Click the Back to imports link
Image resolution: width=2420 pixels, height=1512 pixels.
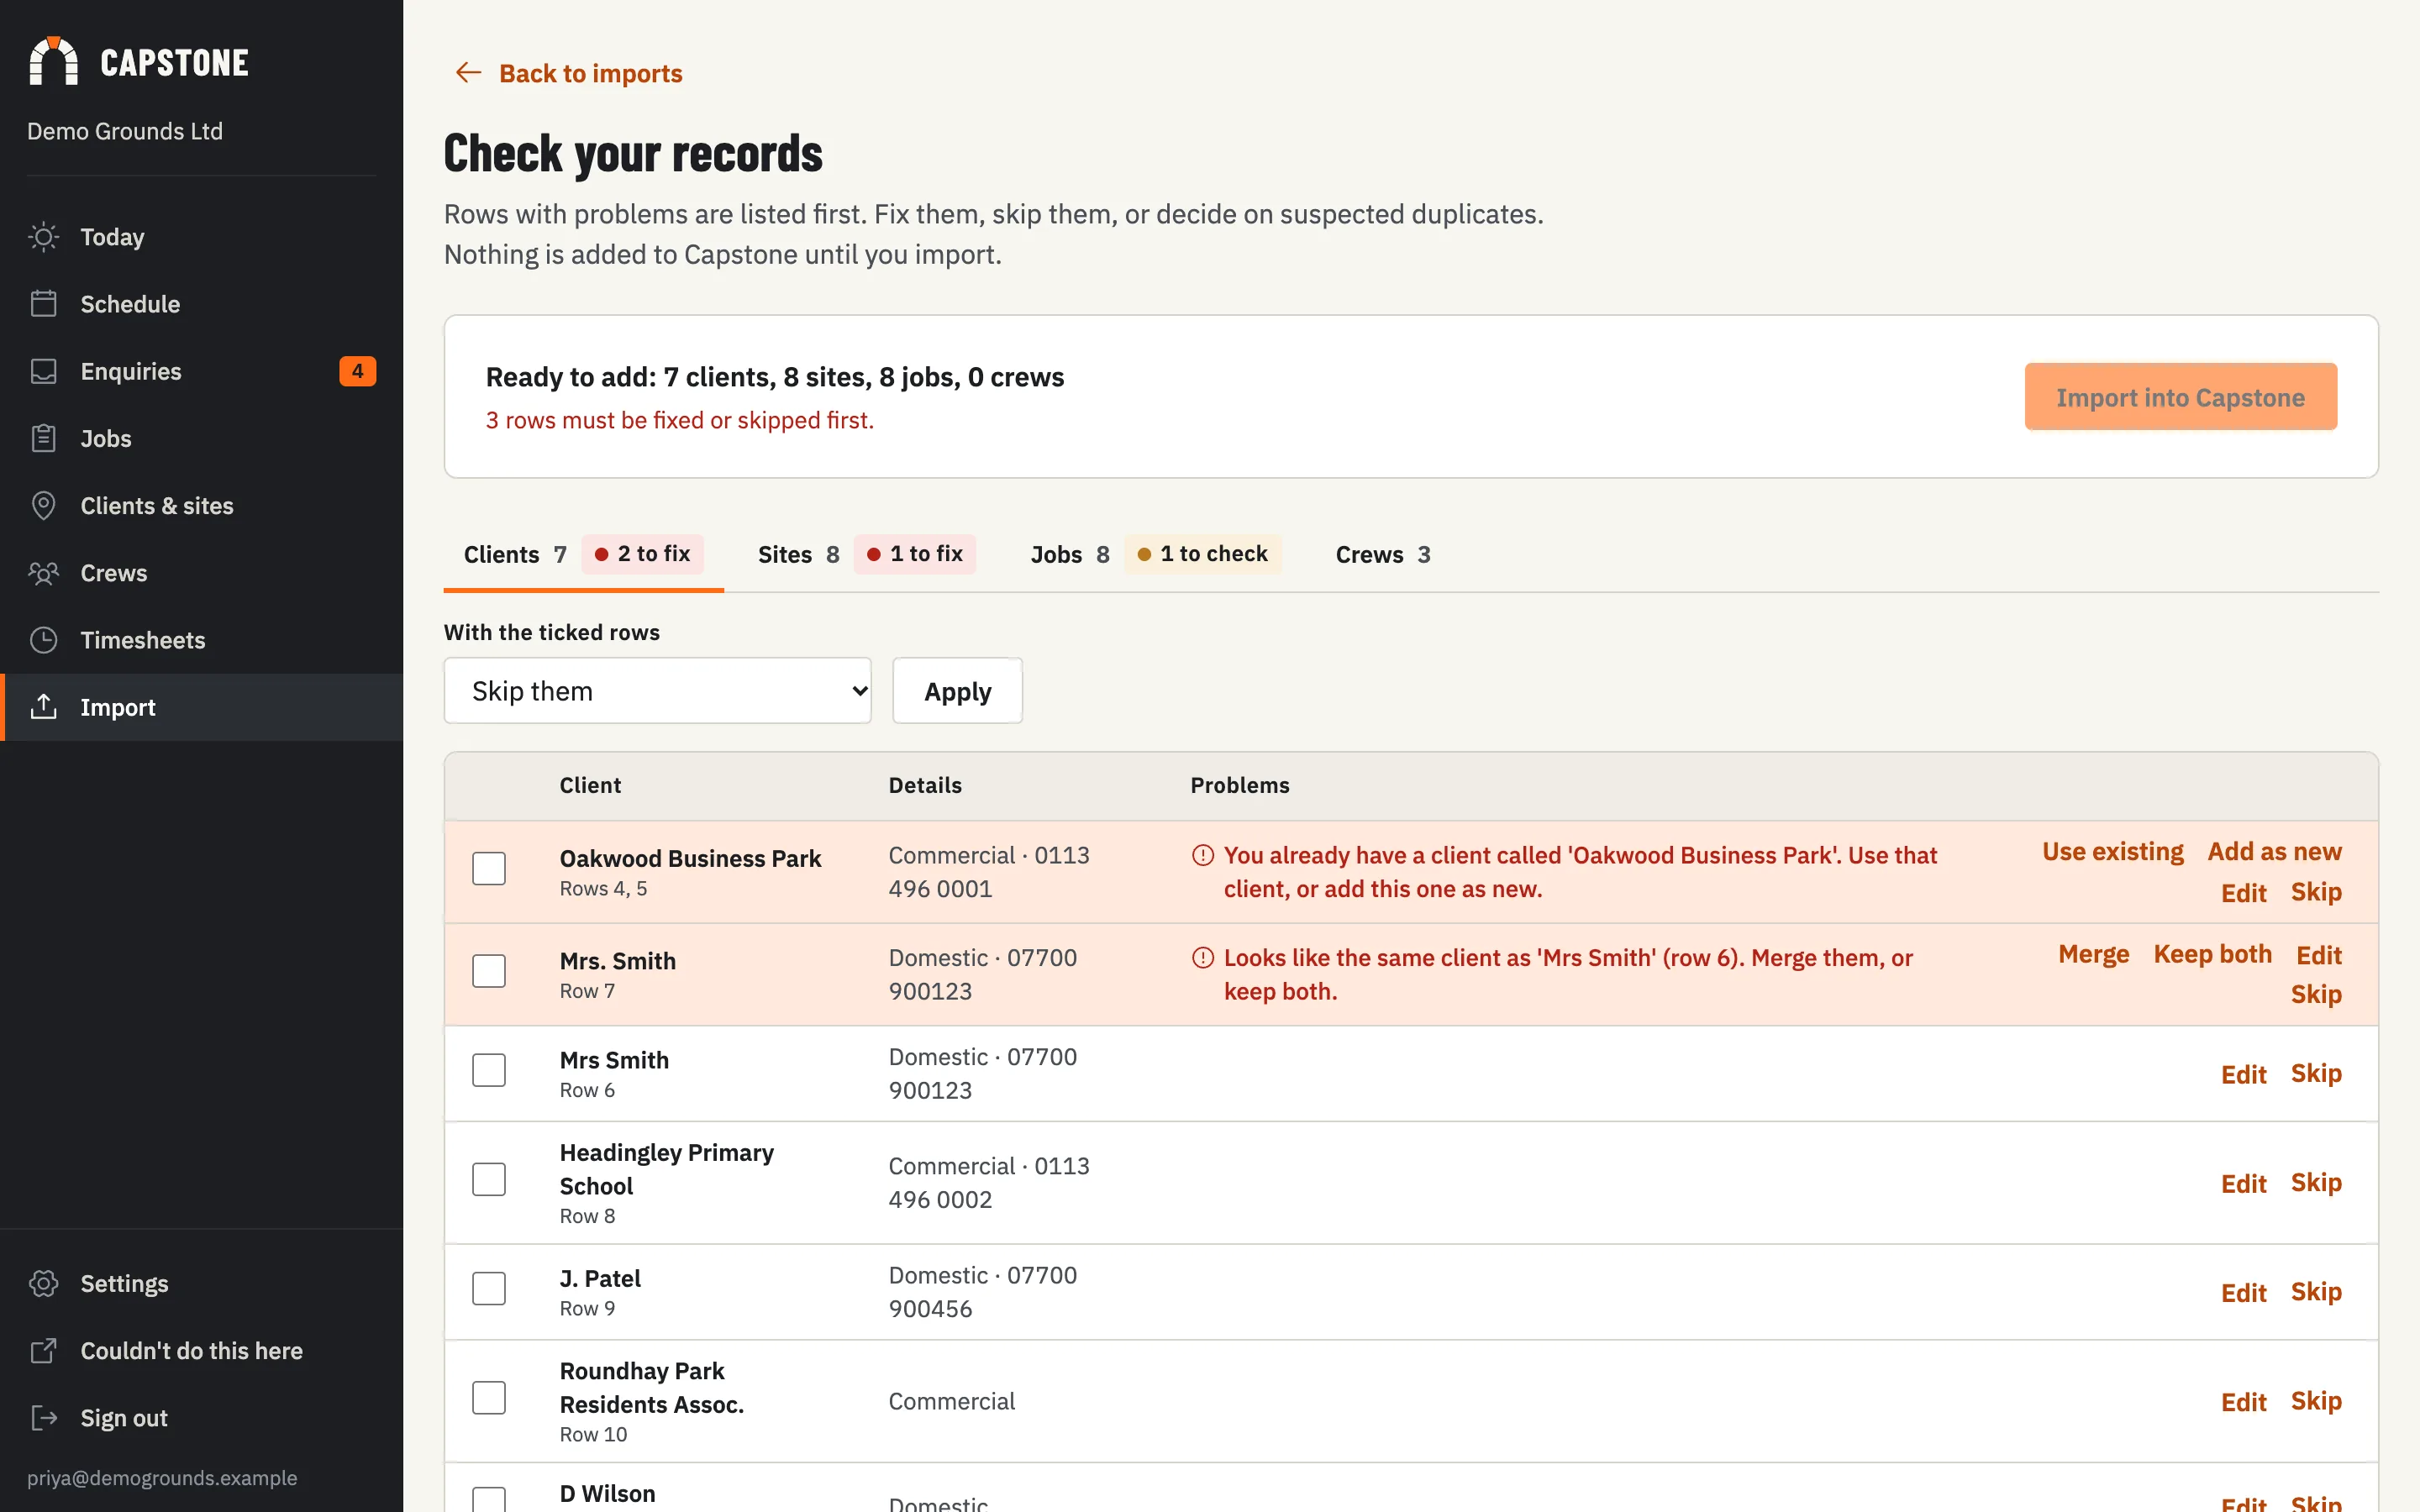568,73
